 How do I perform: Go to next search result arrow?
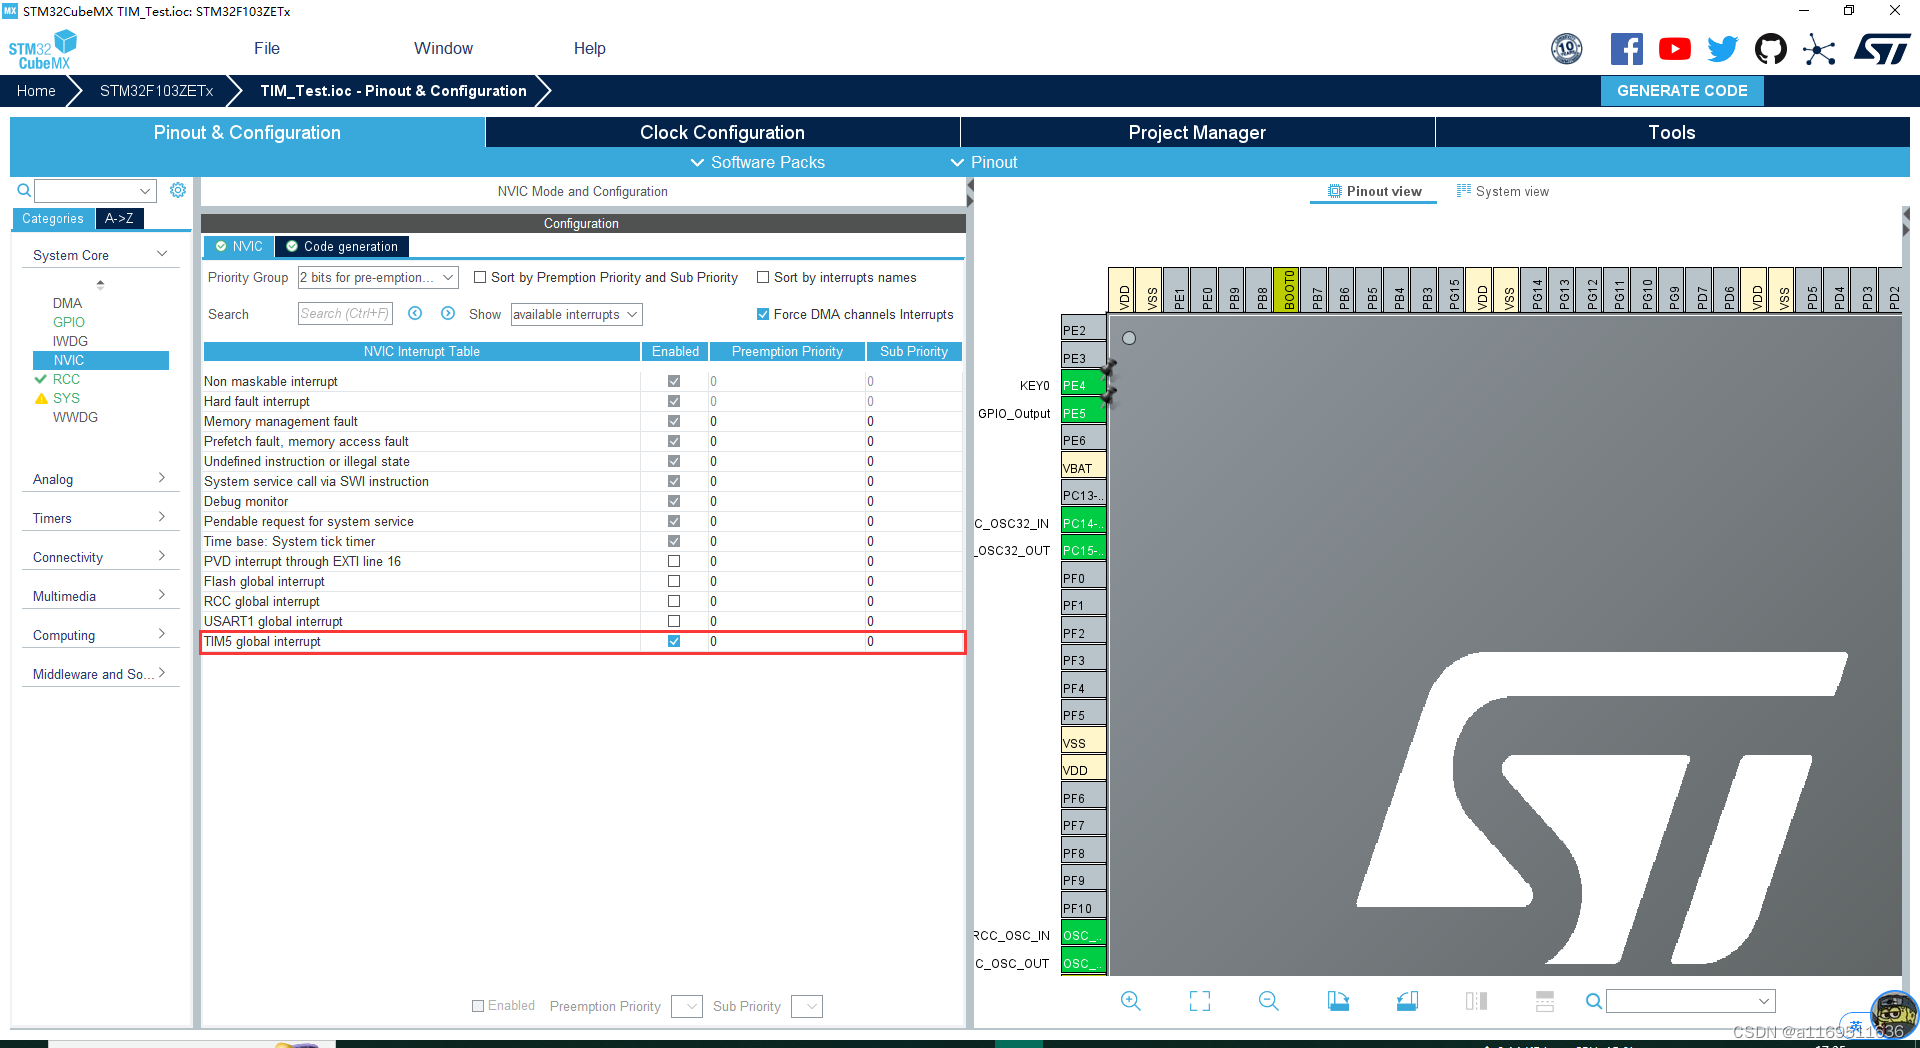pyautogui.click(x=448, y=314)
